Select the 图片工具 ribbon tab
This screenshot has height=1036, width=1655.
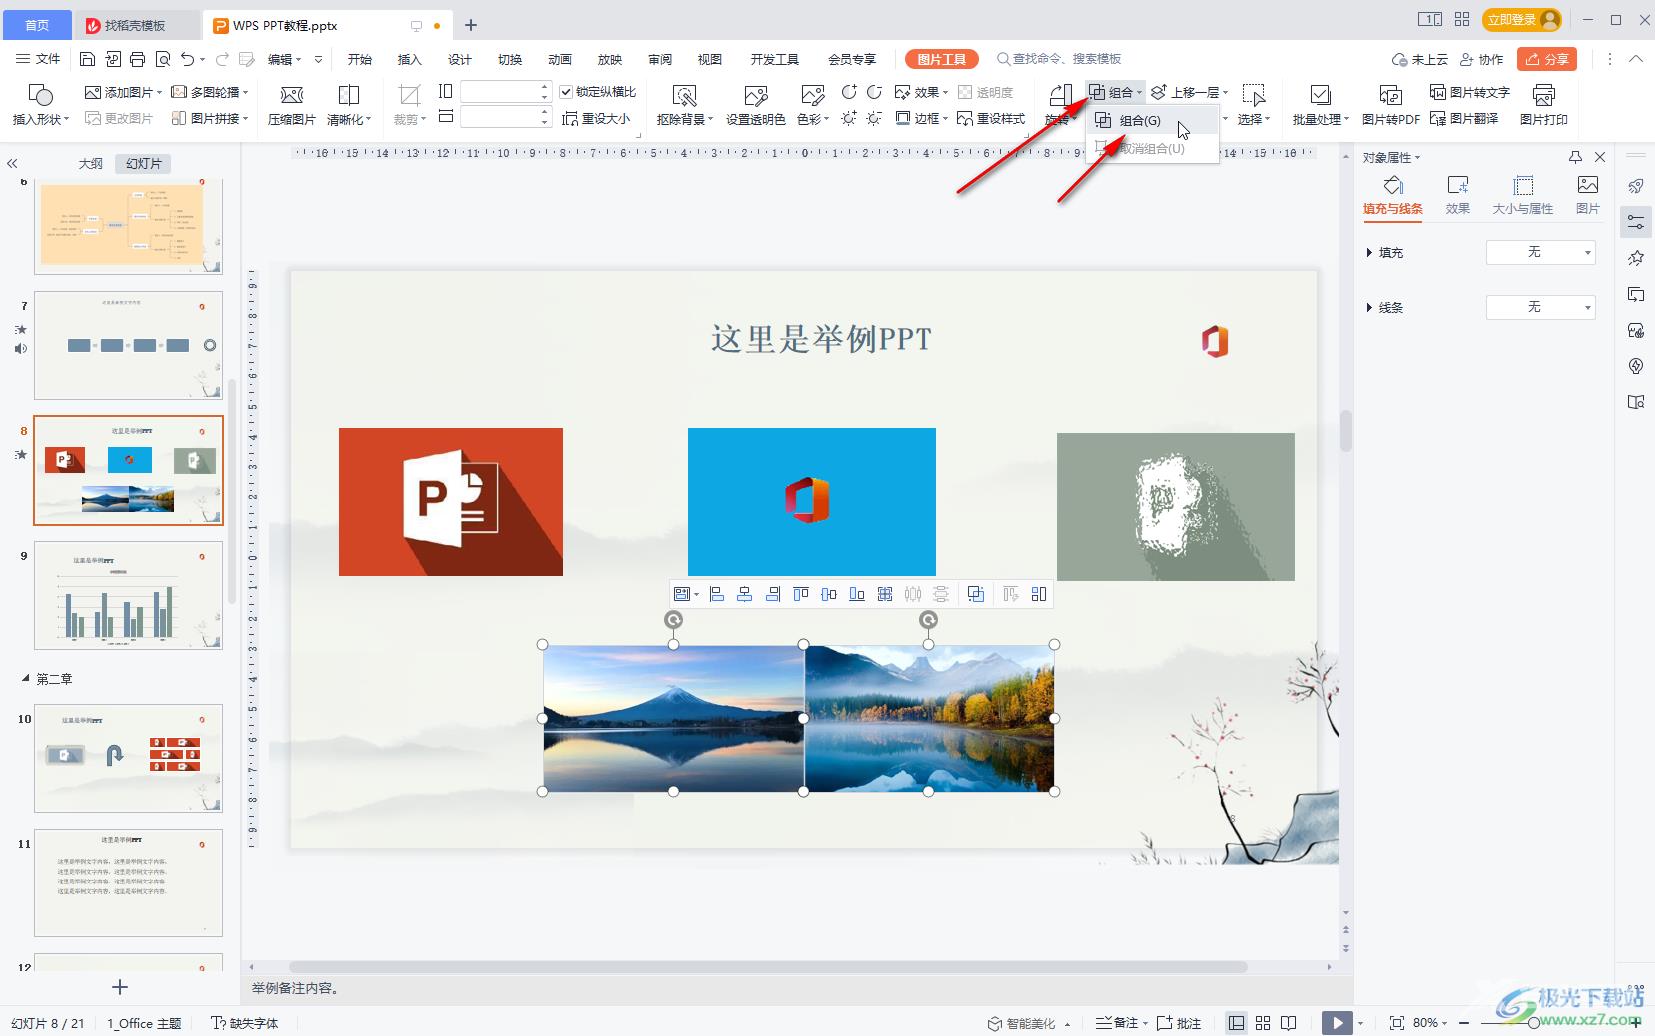click(941, 59)
